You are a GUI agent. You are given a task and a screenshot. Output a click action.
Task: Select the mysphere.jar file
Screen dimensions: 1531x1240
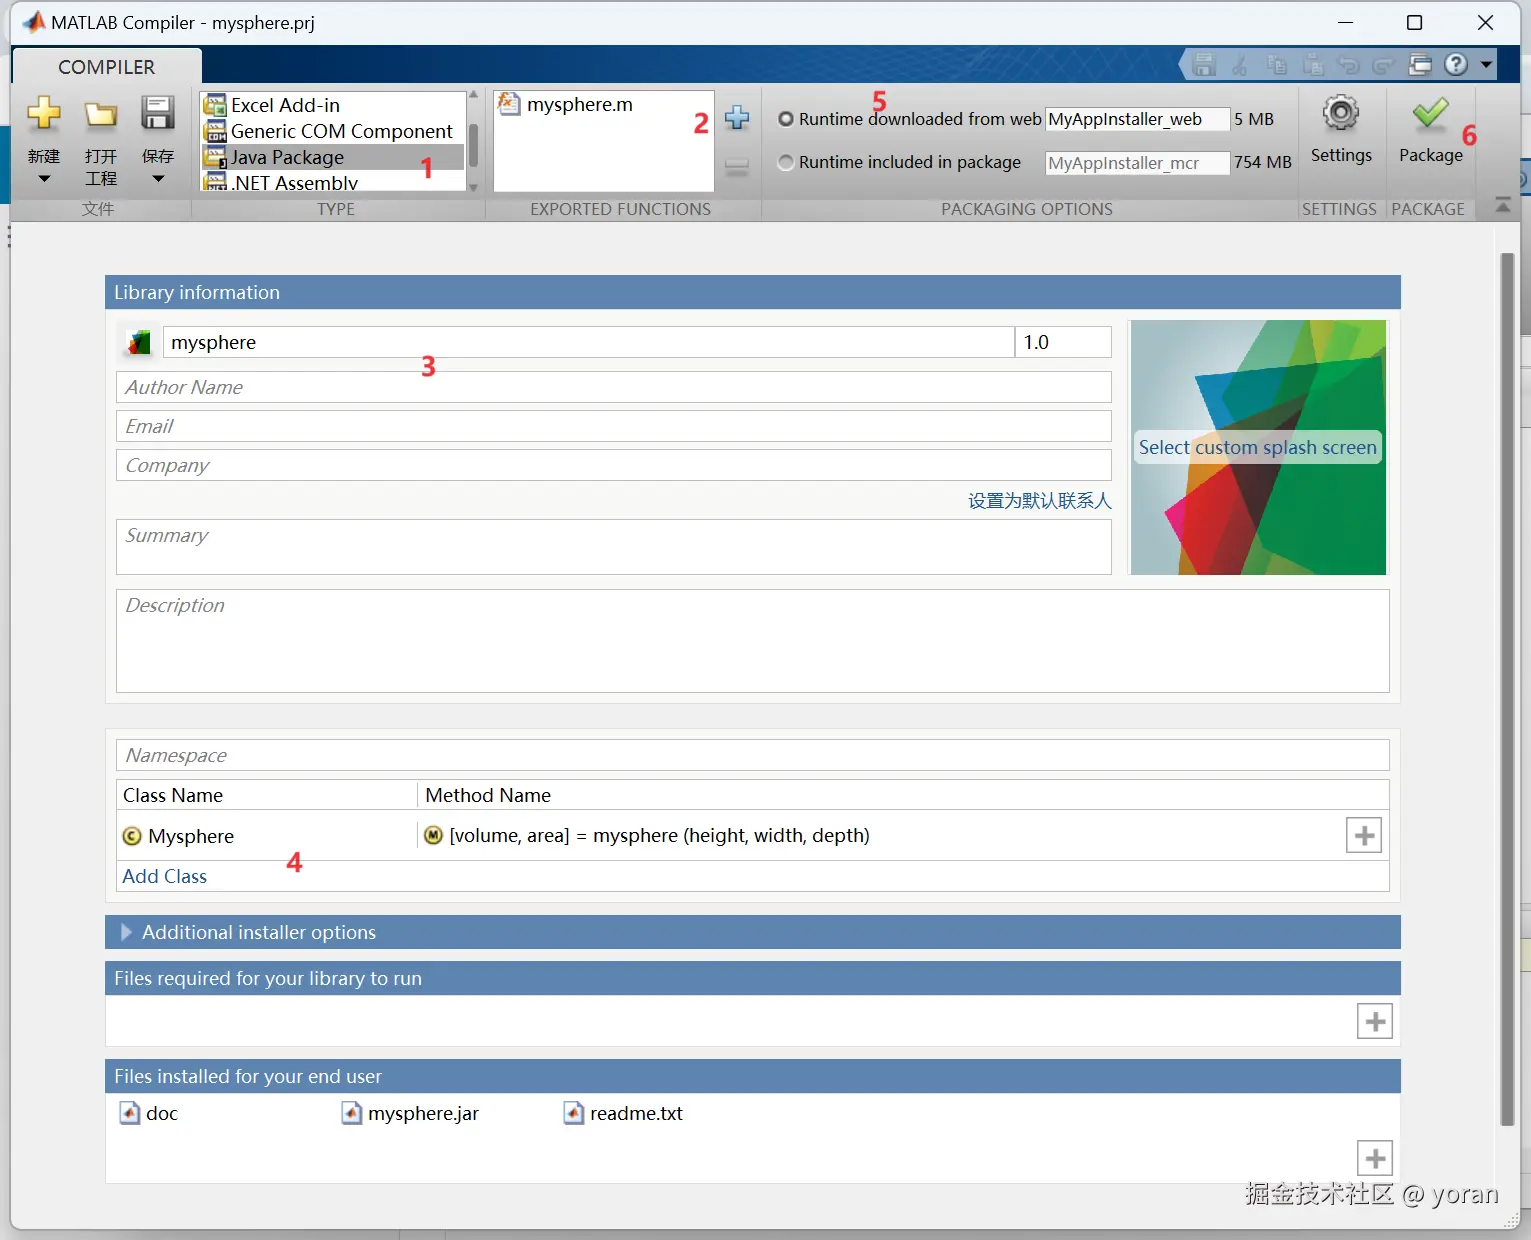pyautogui.click(x=410, y=1113)
